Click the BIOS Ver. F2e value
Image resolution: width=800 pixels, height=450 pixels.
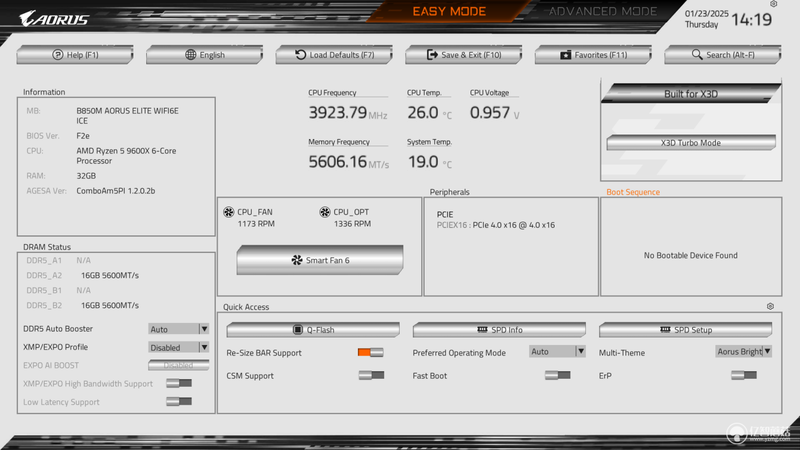(83, 136)
